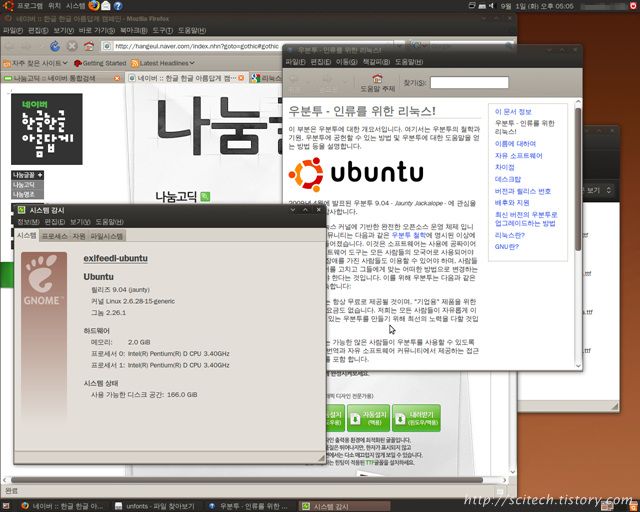
Task: Open Firefox's 바로 가기 menu
Action: click(x=96, y=30)
